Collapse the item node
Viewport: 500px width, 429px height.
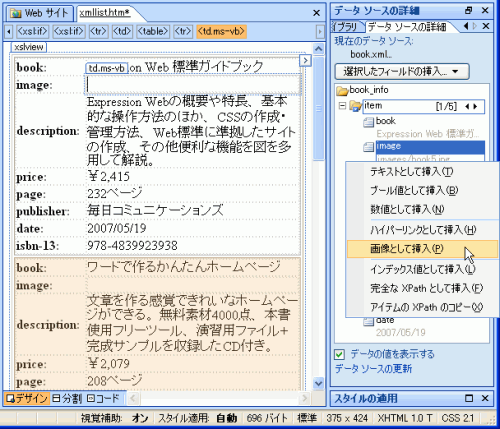pos(342,106)
